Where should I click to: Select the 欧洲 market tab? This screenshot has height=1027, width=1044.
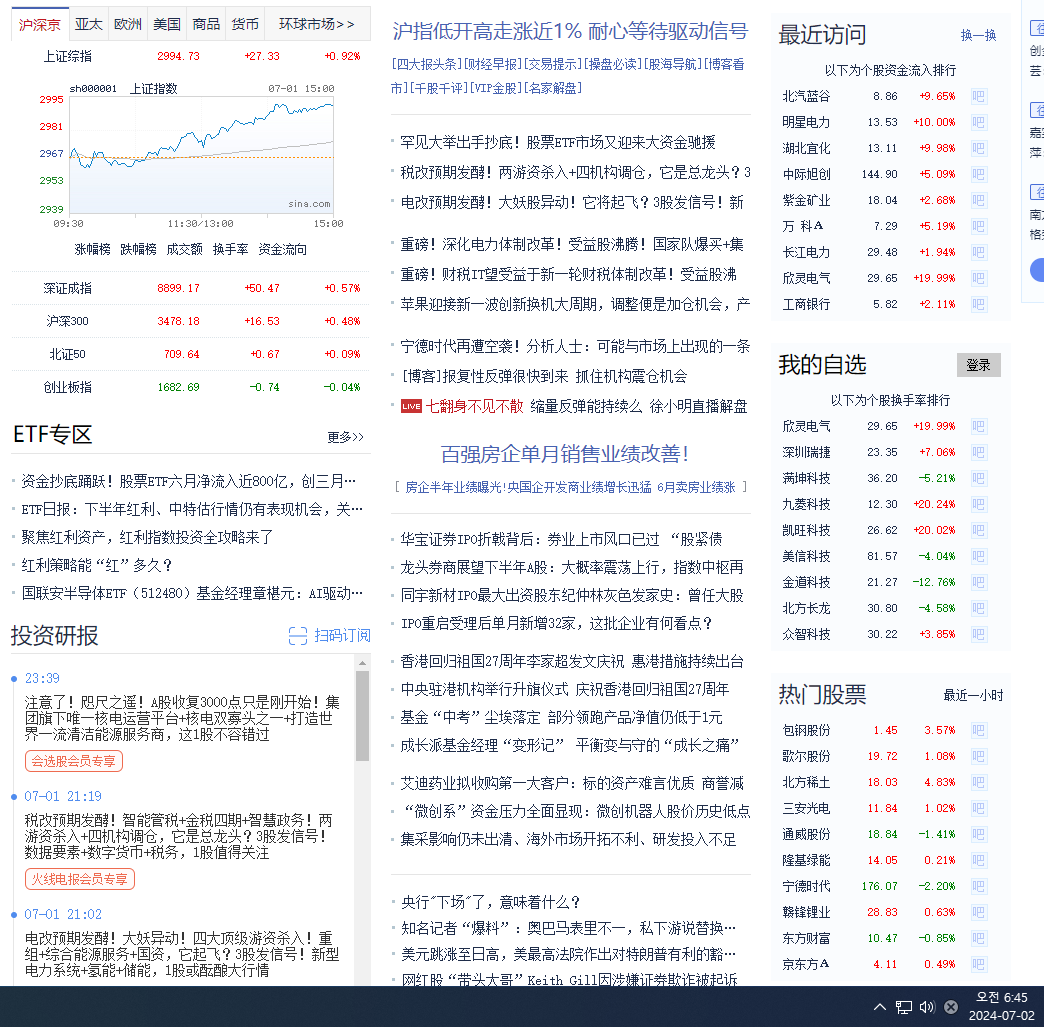(x=127, y=25)
